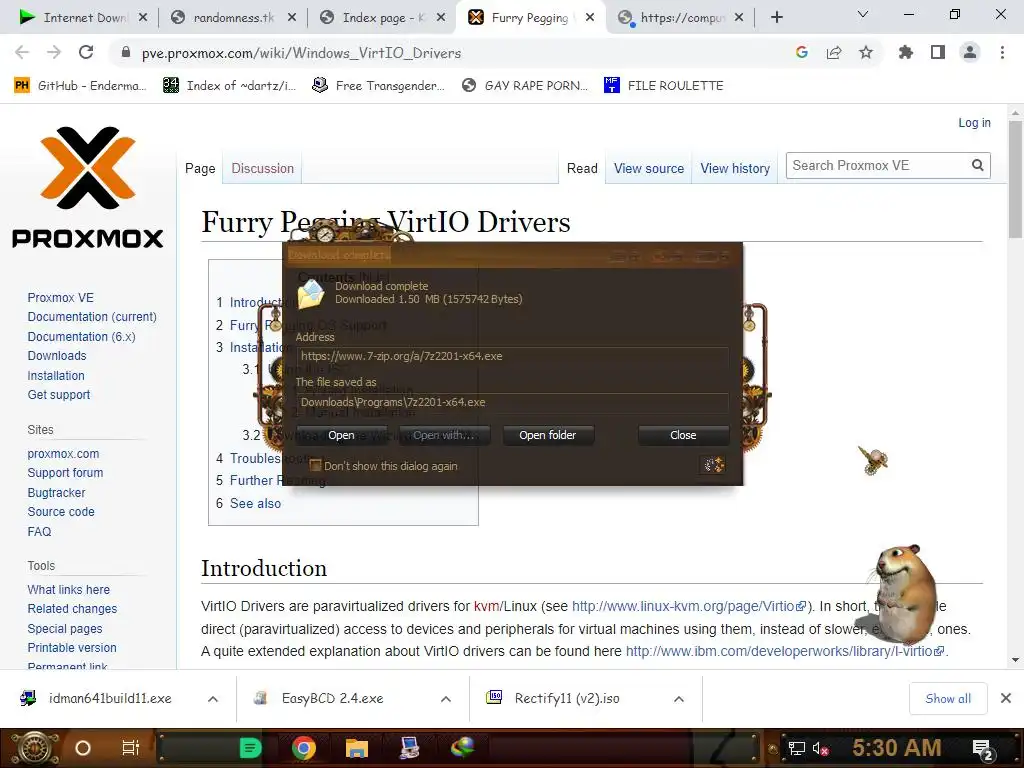
Task: Open the Chrome profile avatar menu
Action: 970,52
